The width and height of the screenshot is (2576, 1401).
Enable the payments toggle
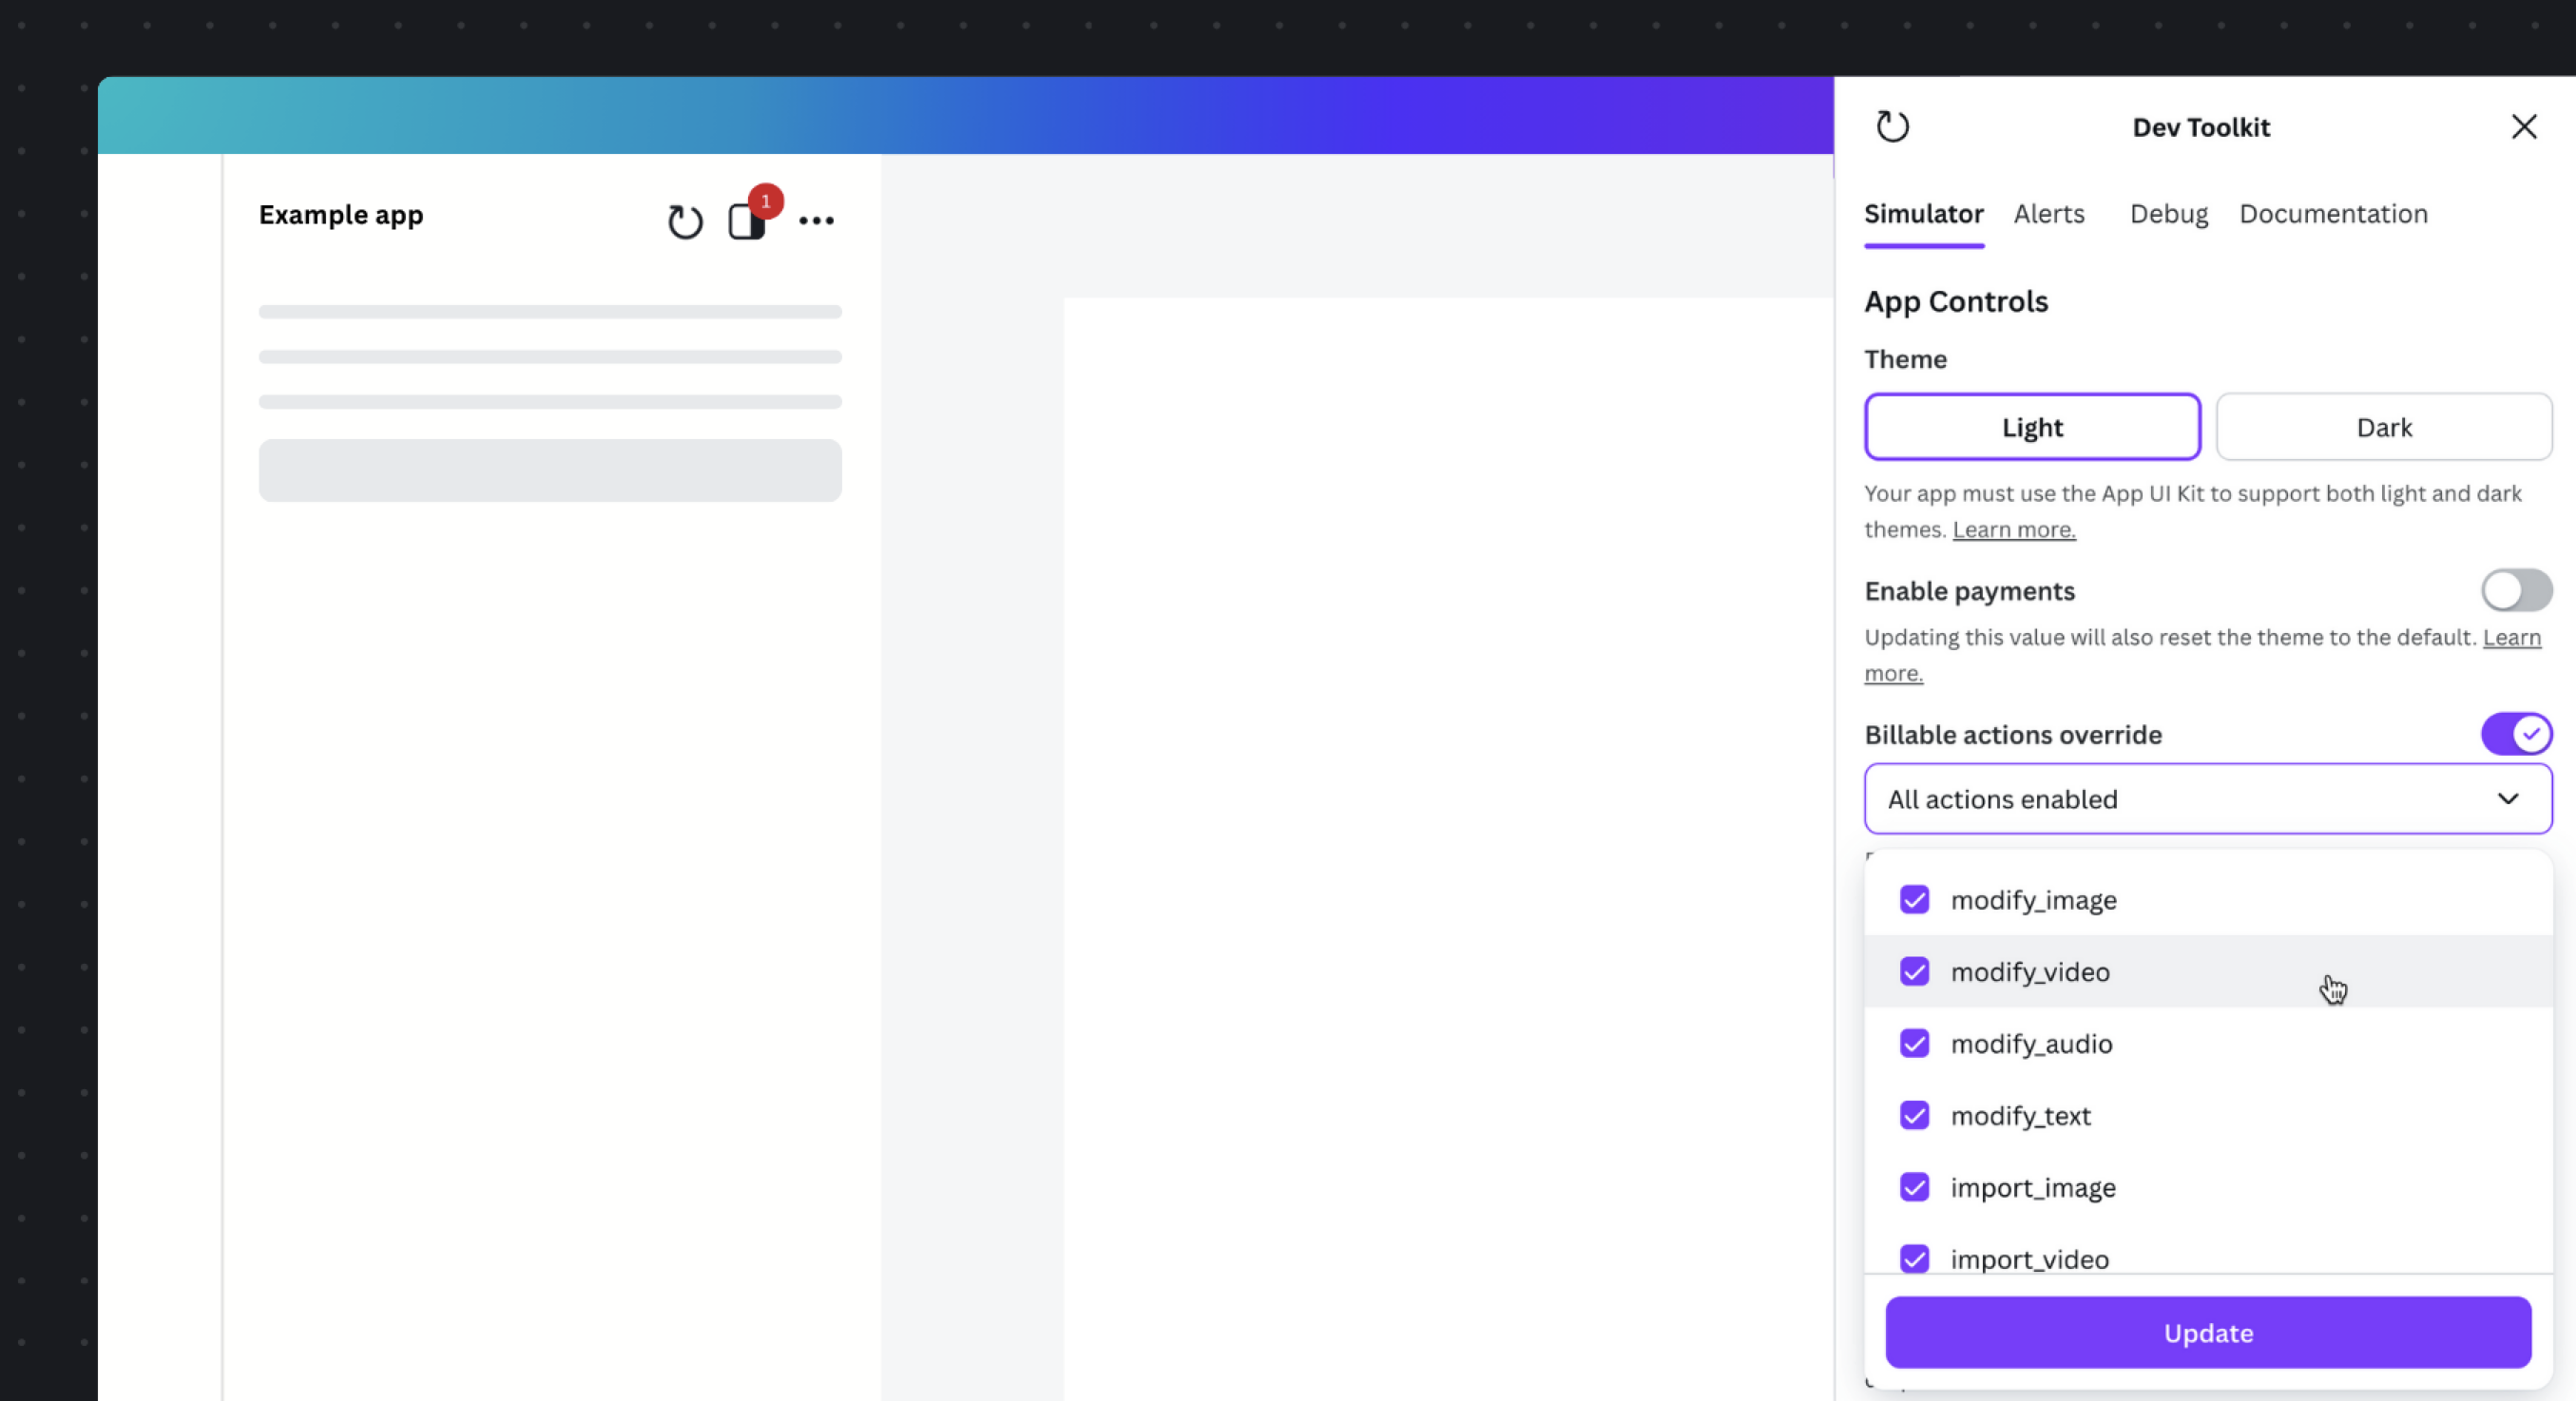tap(2516, 590)
